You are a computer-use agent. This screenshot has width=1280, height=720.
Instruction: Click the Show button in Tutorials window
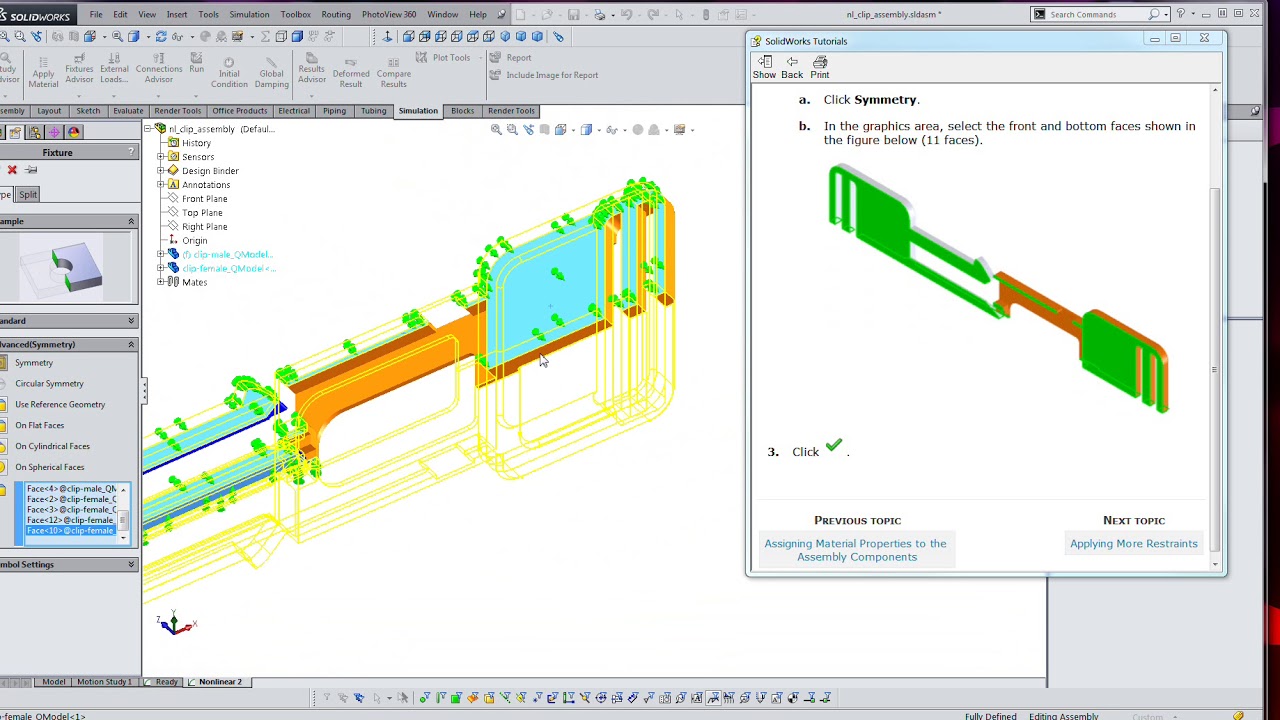(764, 67)
